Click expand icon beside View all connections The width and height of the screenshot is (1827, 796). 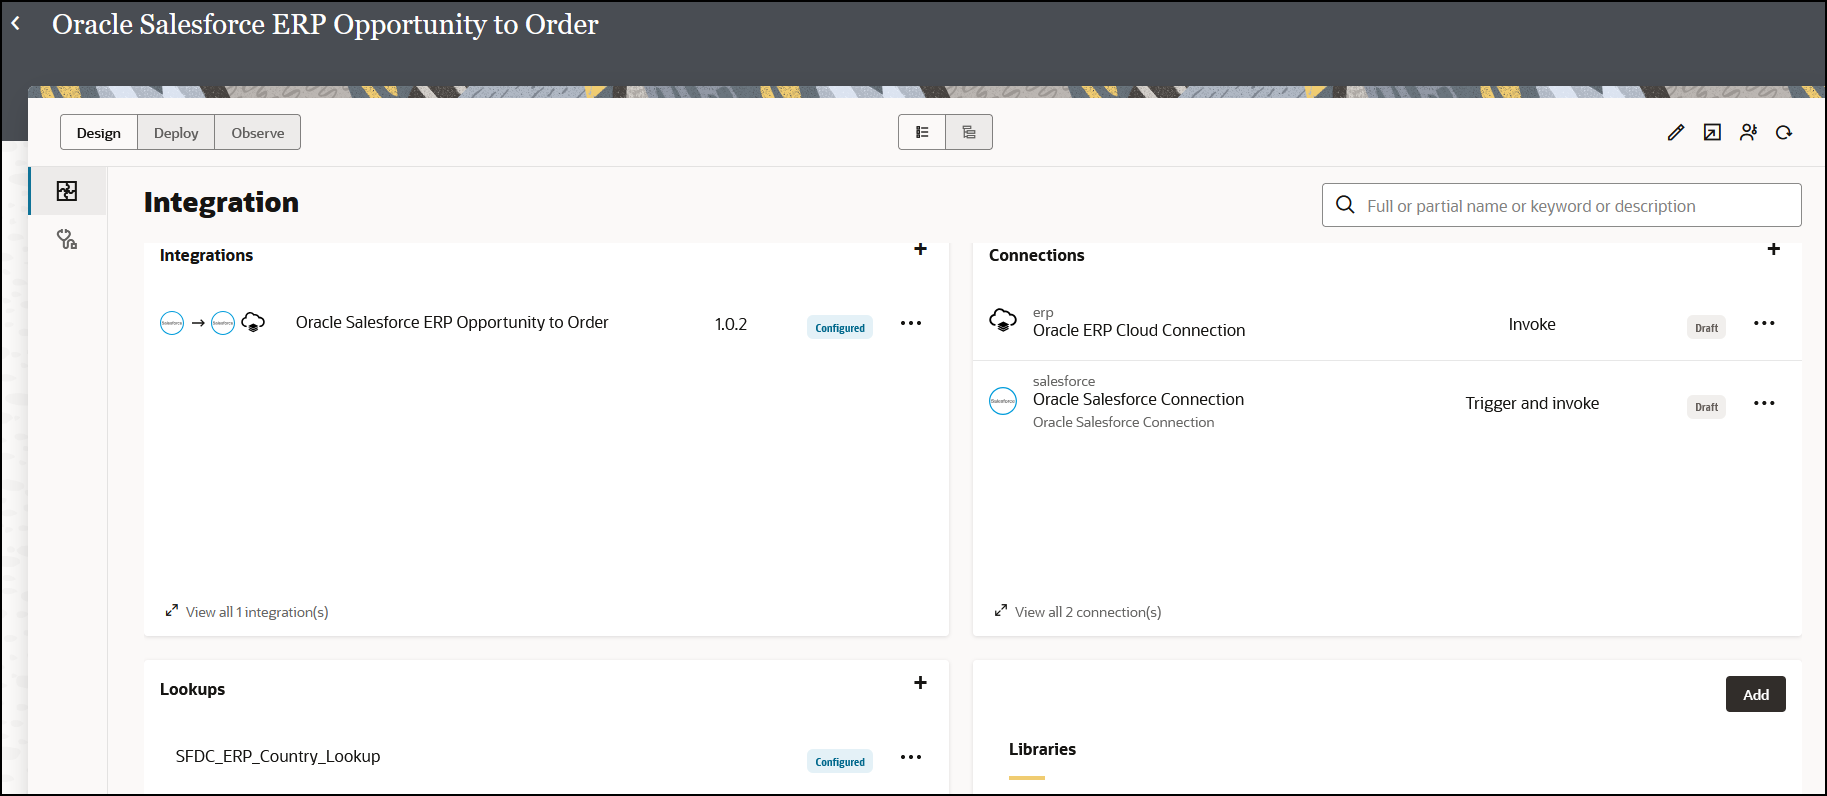coord(1001,610)
